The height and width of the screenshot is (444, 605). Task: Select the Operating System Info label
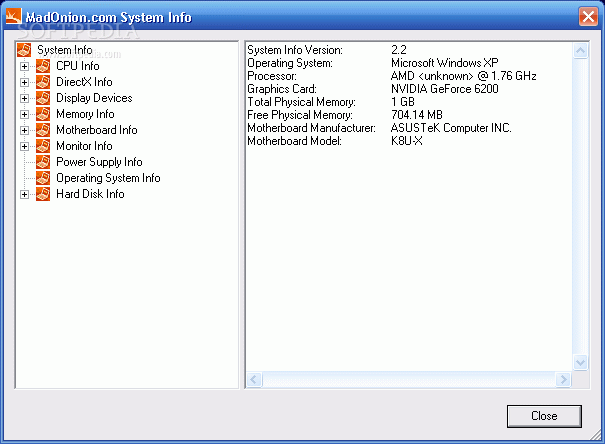pyautogui.click(x=108, y=178)
